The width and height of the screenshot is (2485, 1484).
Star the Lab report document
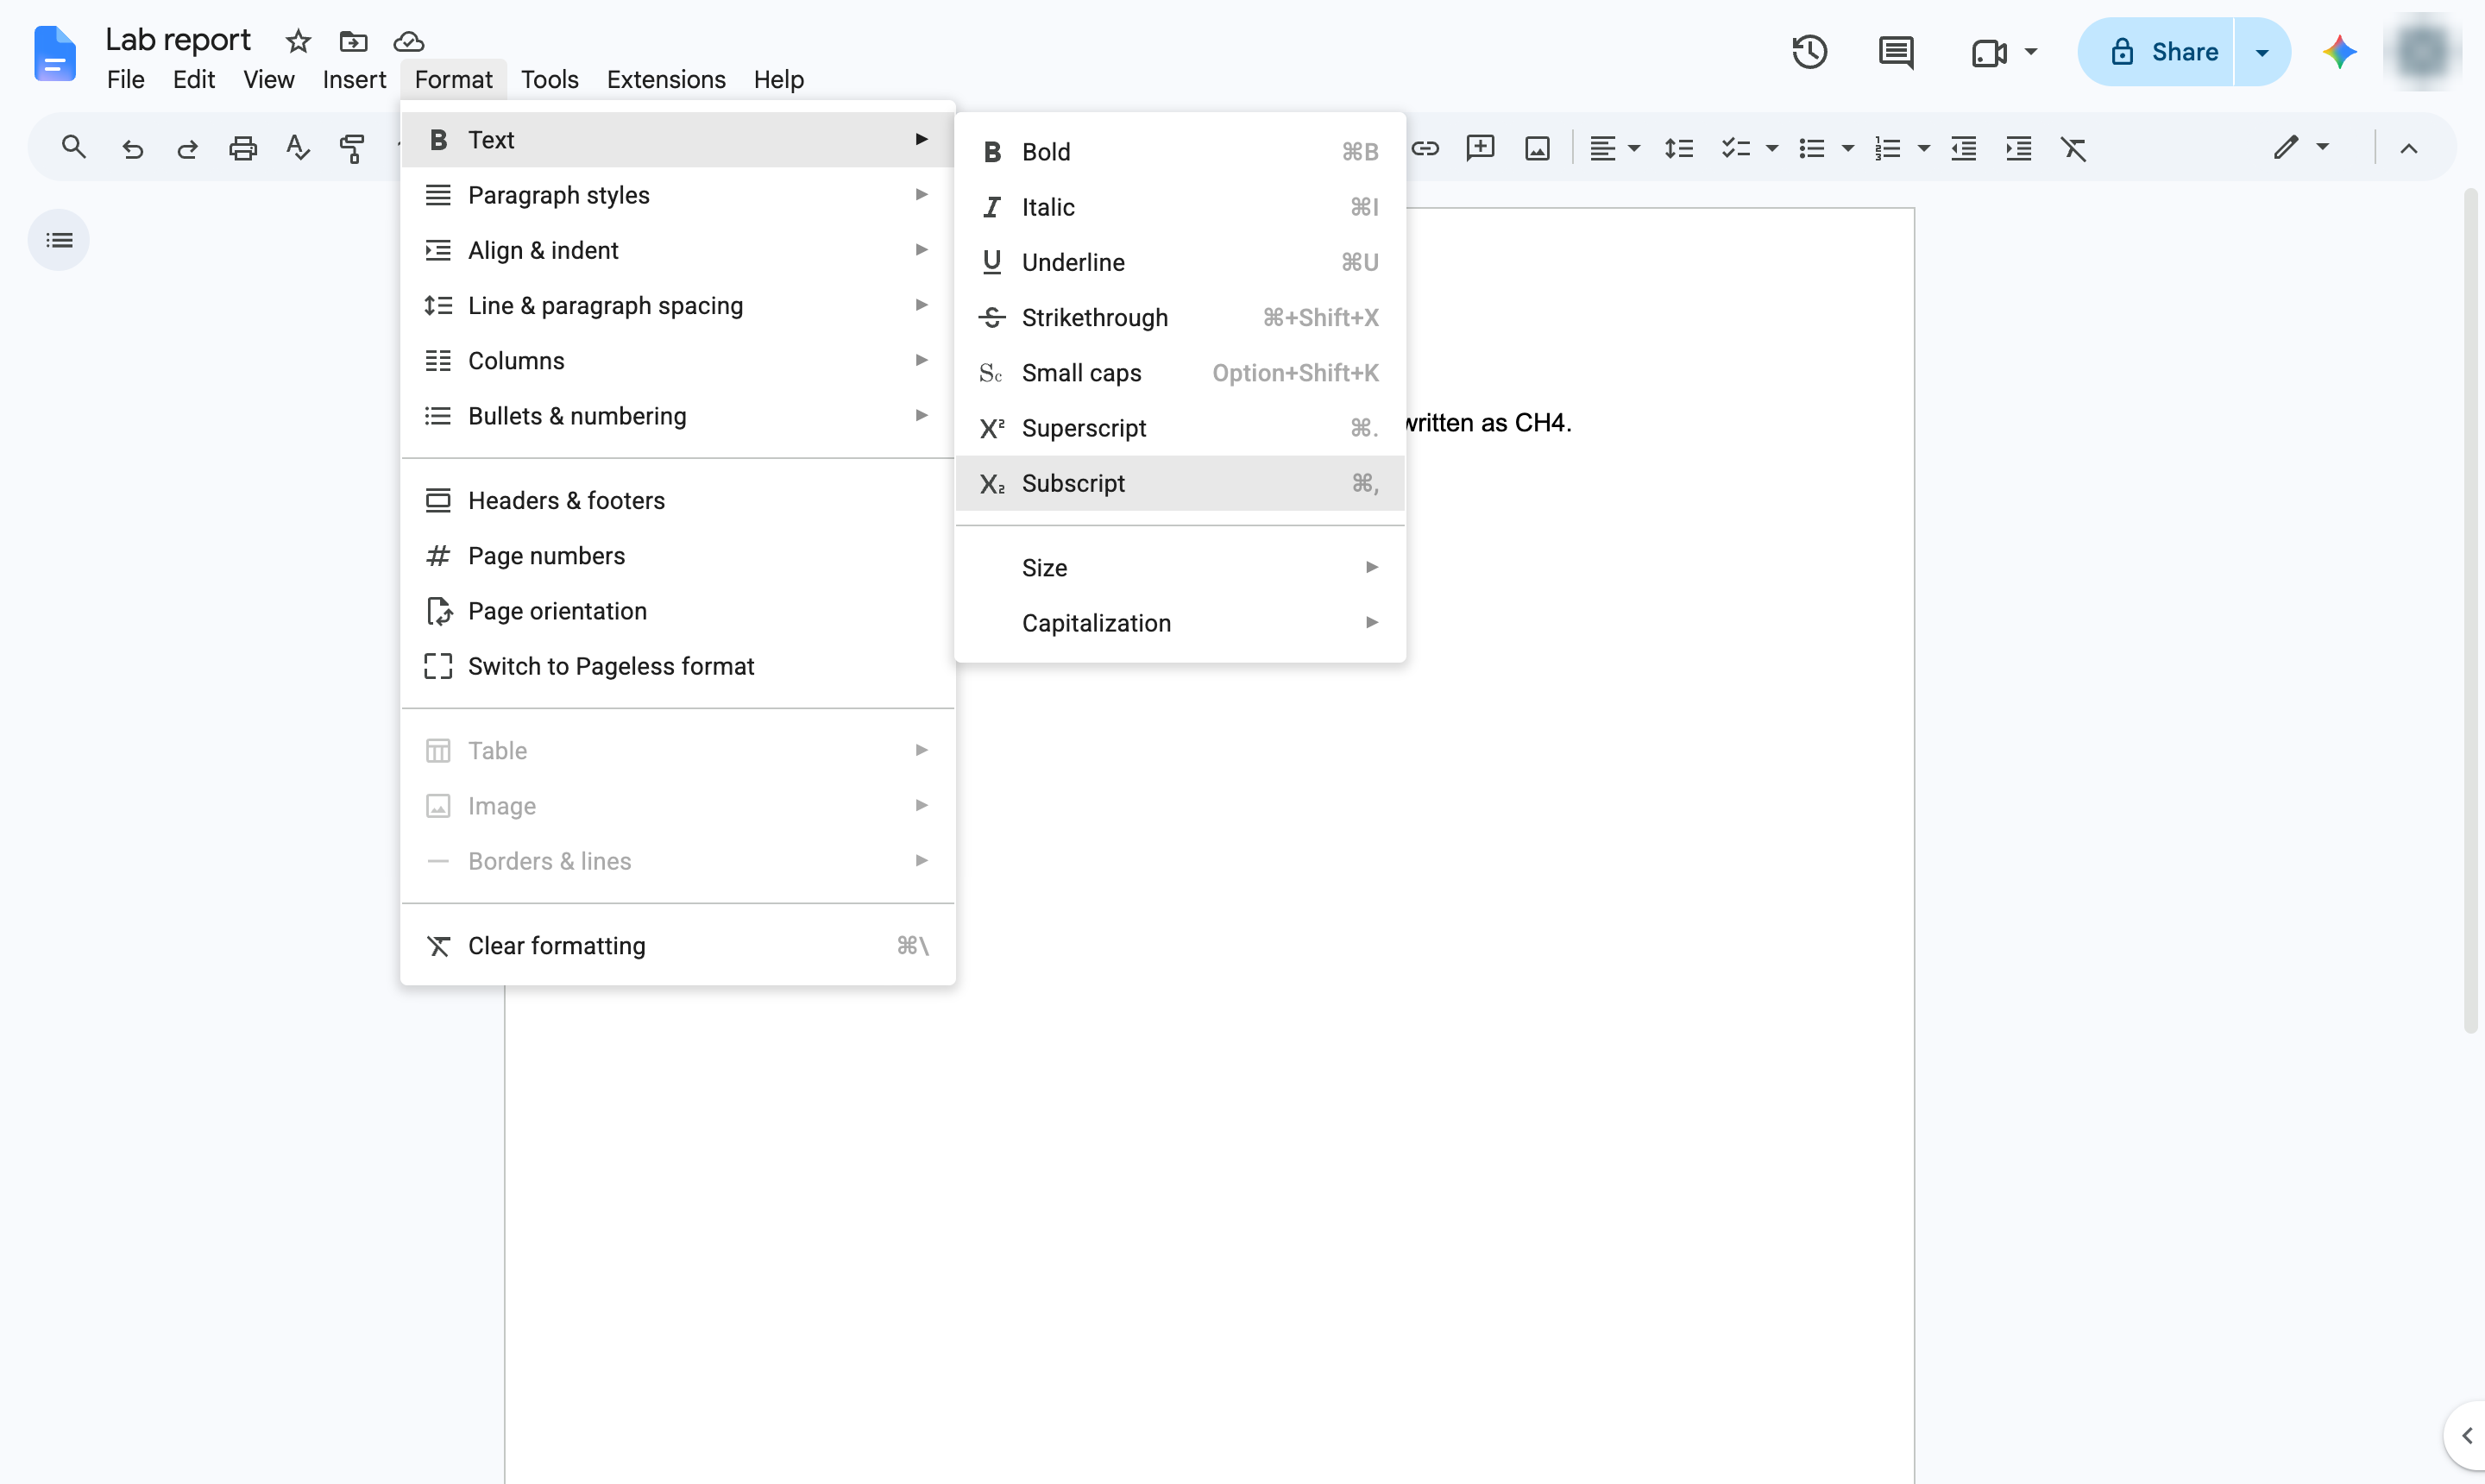click(298, 41)
